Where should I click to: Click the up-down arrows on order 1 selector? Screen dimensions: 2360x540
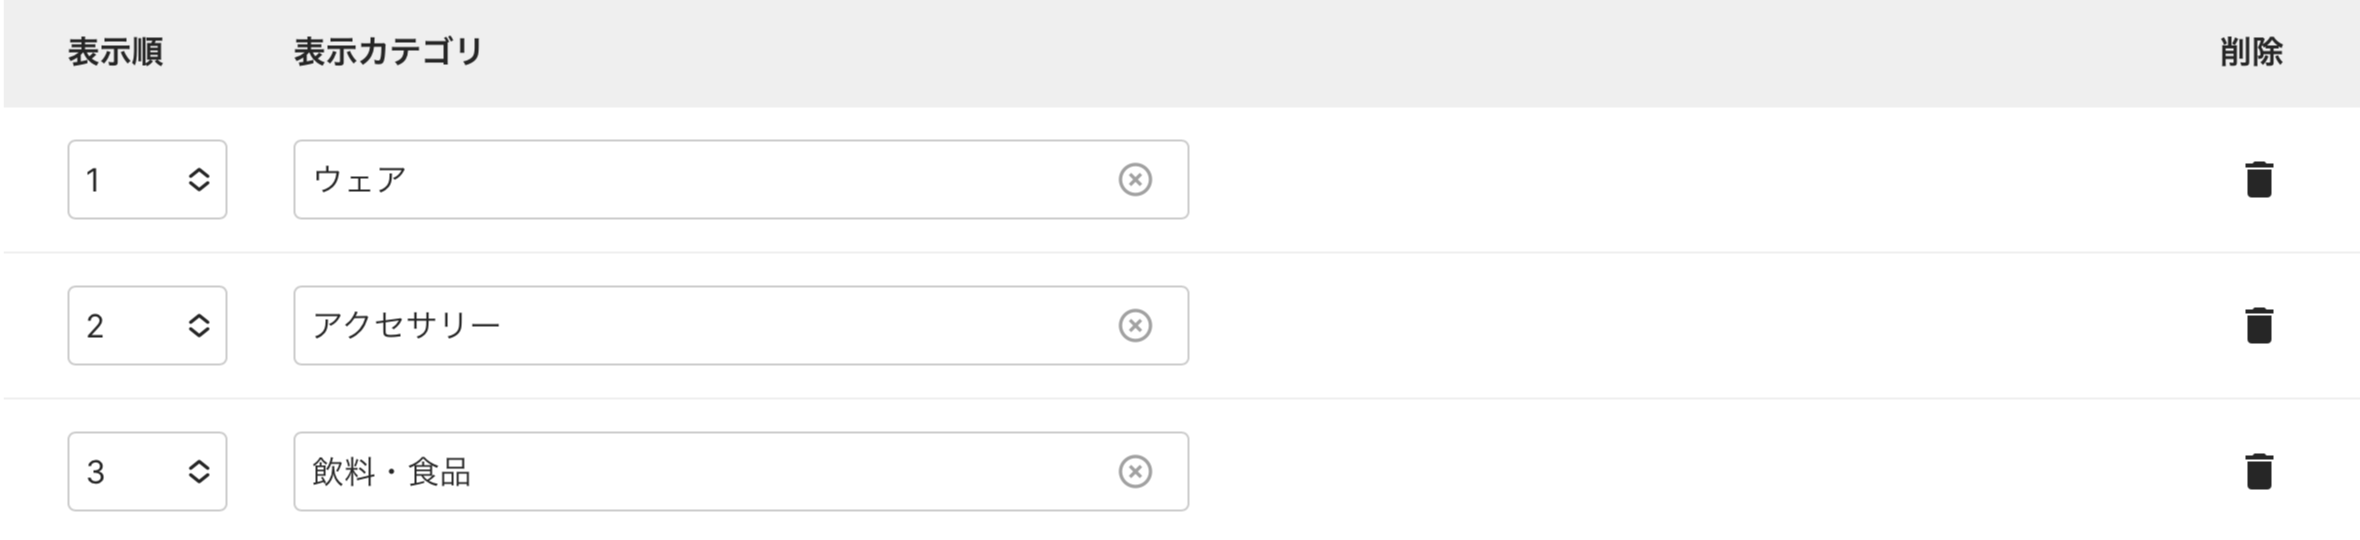pyautogui.click(x=199, y=180)
